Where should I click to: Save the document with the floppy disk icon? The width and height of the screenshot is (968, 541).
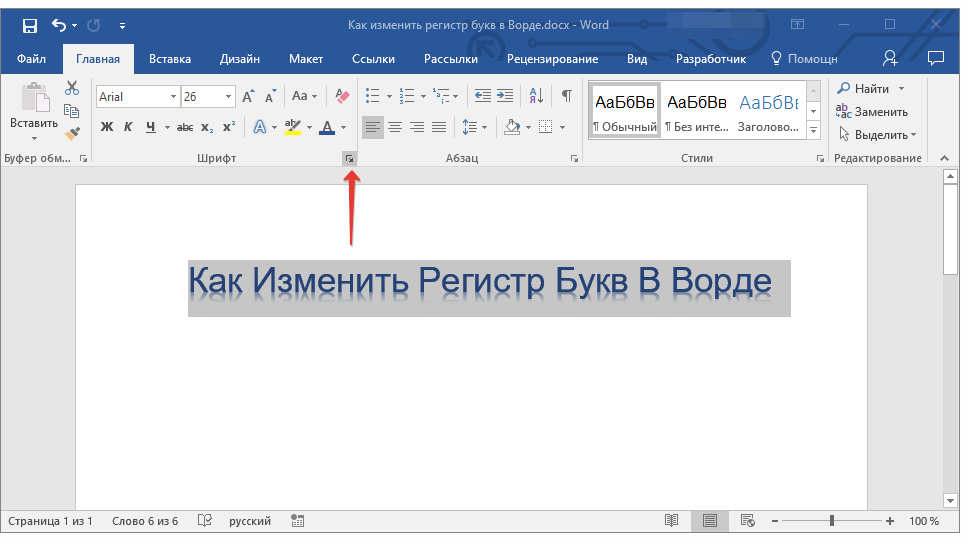coord(30,25)
